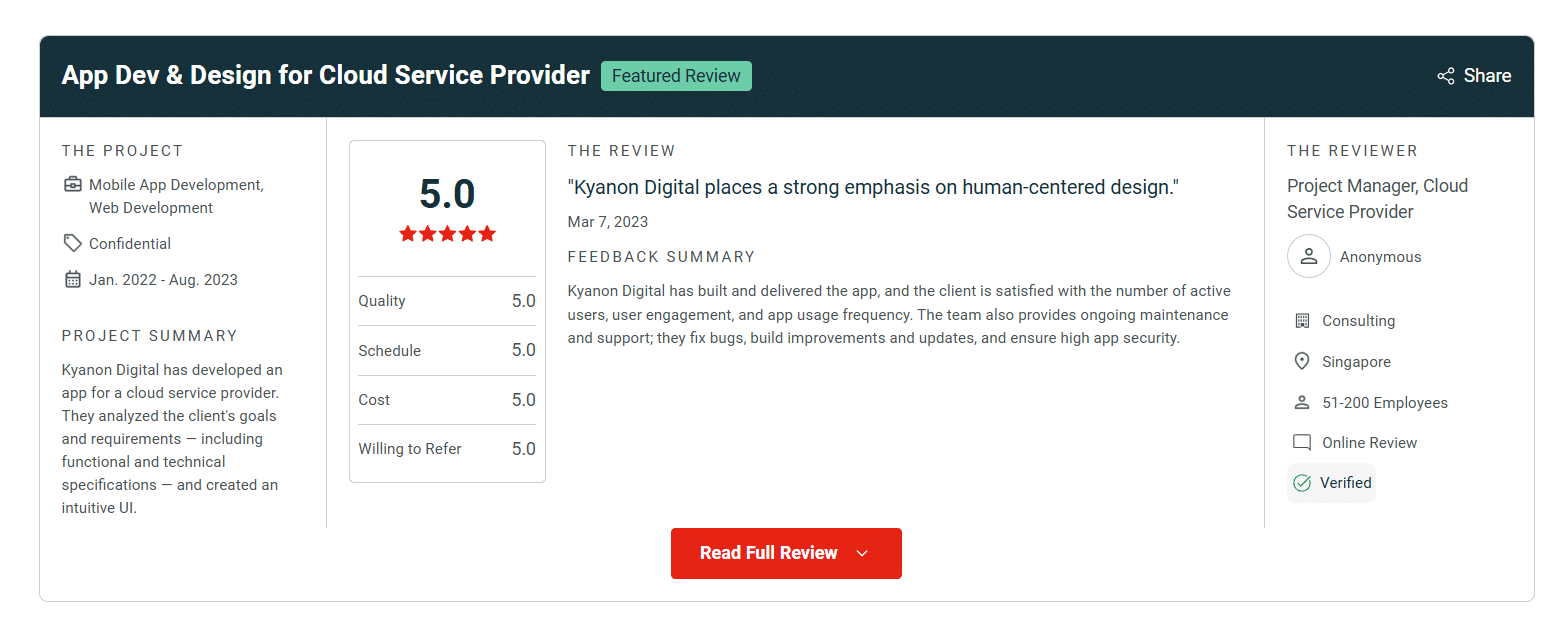
Task: Click the Share link text
Action: [x=1487, y=76]
